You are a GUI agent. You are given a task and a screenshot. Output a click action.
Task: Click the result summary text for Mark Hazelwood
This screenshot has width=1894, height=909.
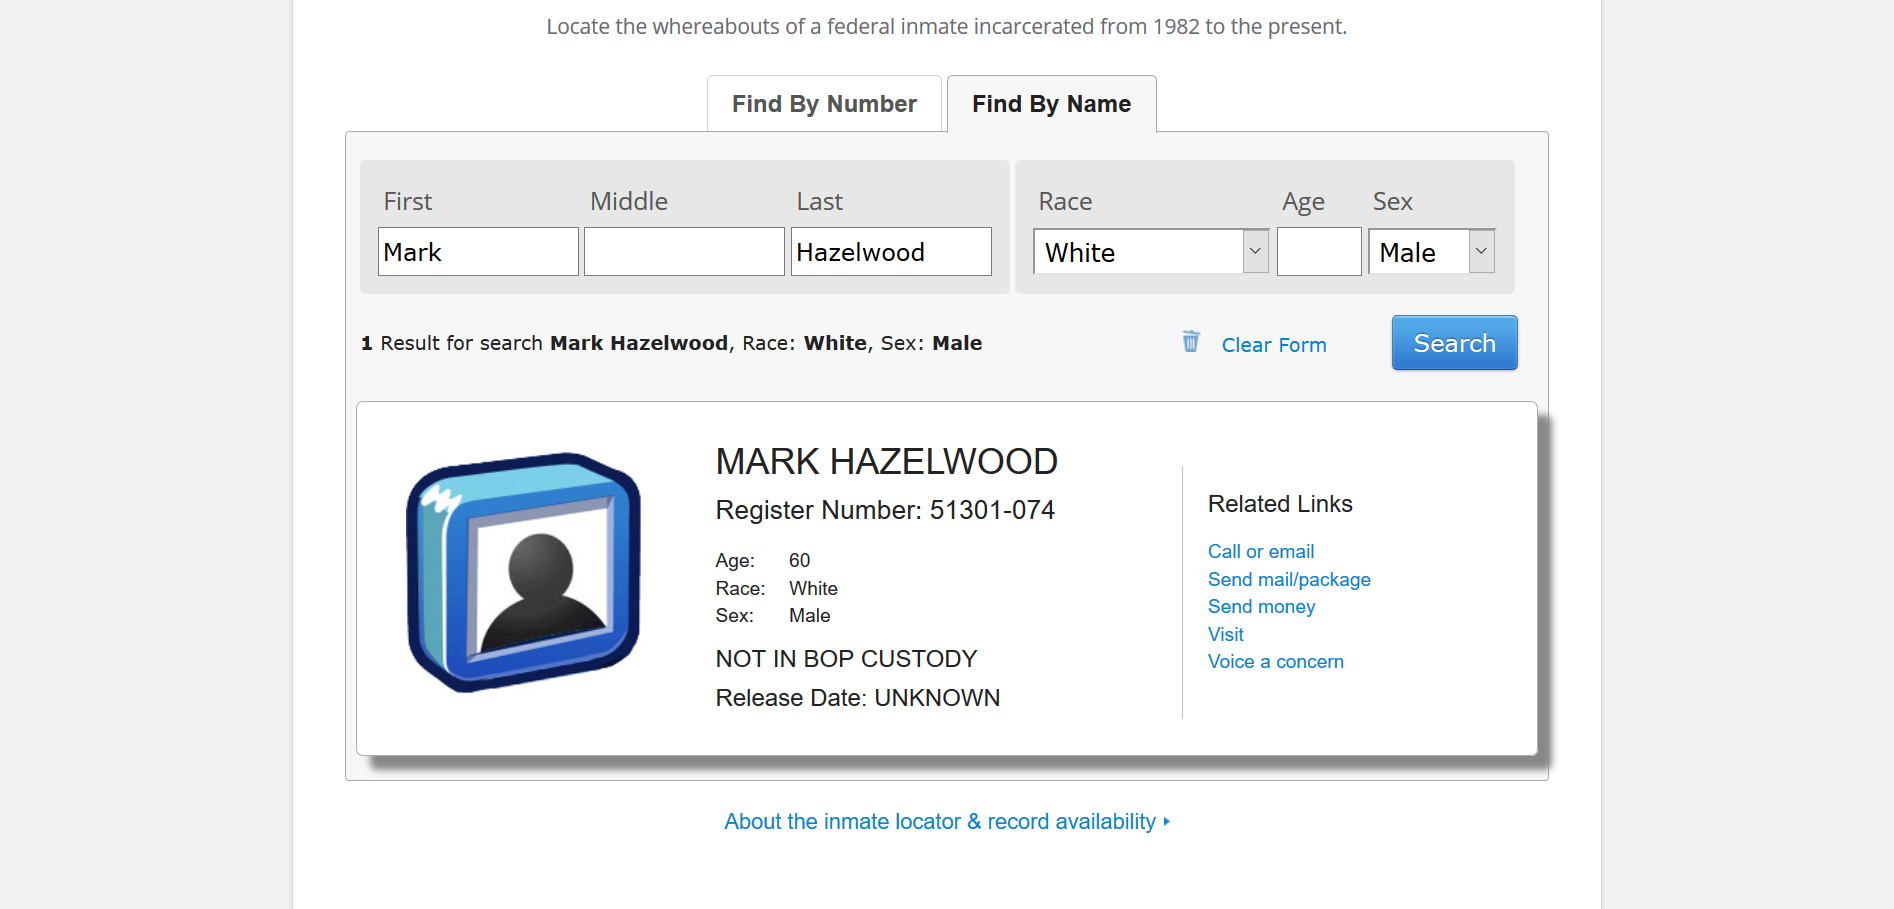[x=671, y=343]
